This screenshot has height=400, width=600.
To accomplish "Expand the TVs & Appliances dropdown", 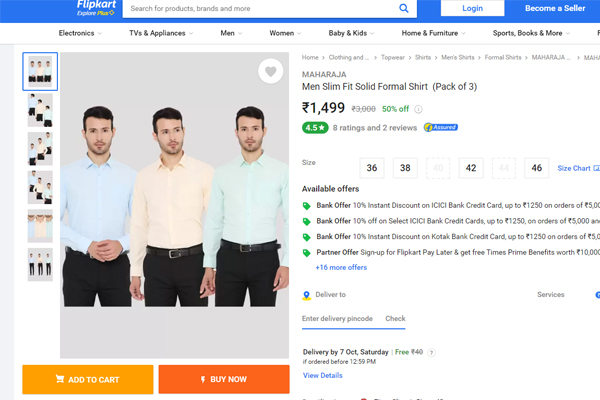I will (x=161, y=33).
